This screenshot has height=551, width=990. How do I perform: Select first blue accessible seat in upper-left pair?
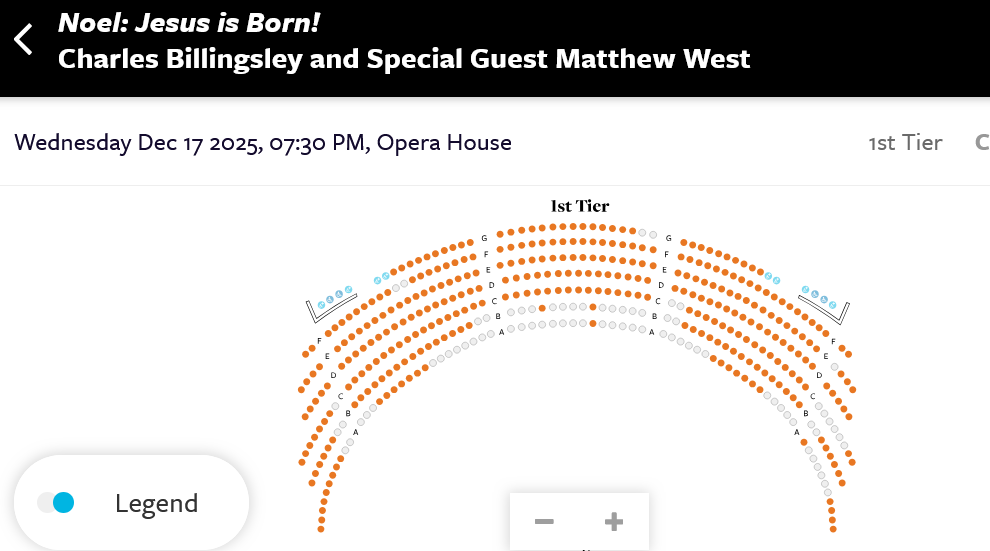[x=377, y=280]
